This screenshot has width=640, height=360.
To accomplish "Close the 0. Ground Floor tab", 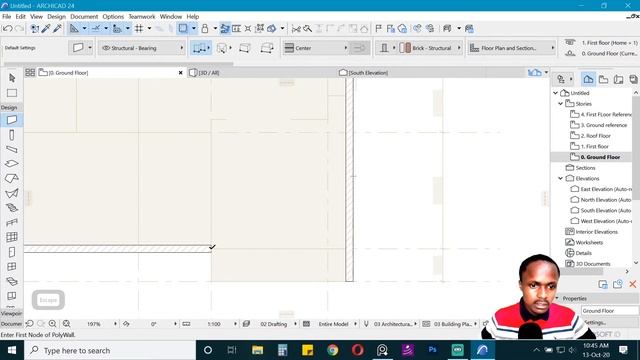I will click(180, 73).
